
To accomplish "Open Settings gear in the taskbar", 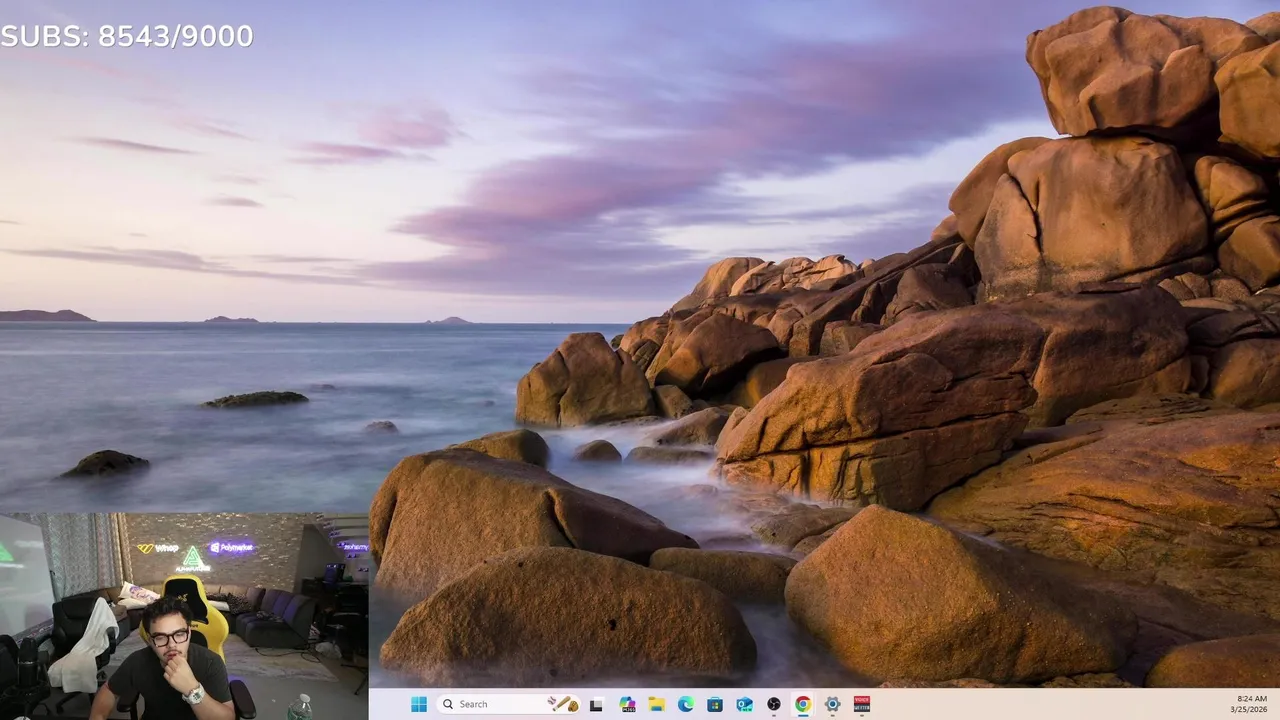I will [832, 704].
